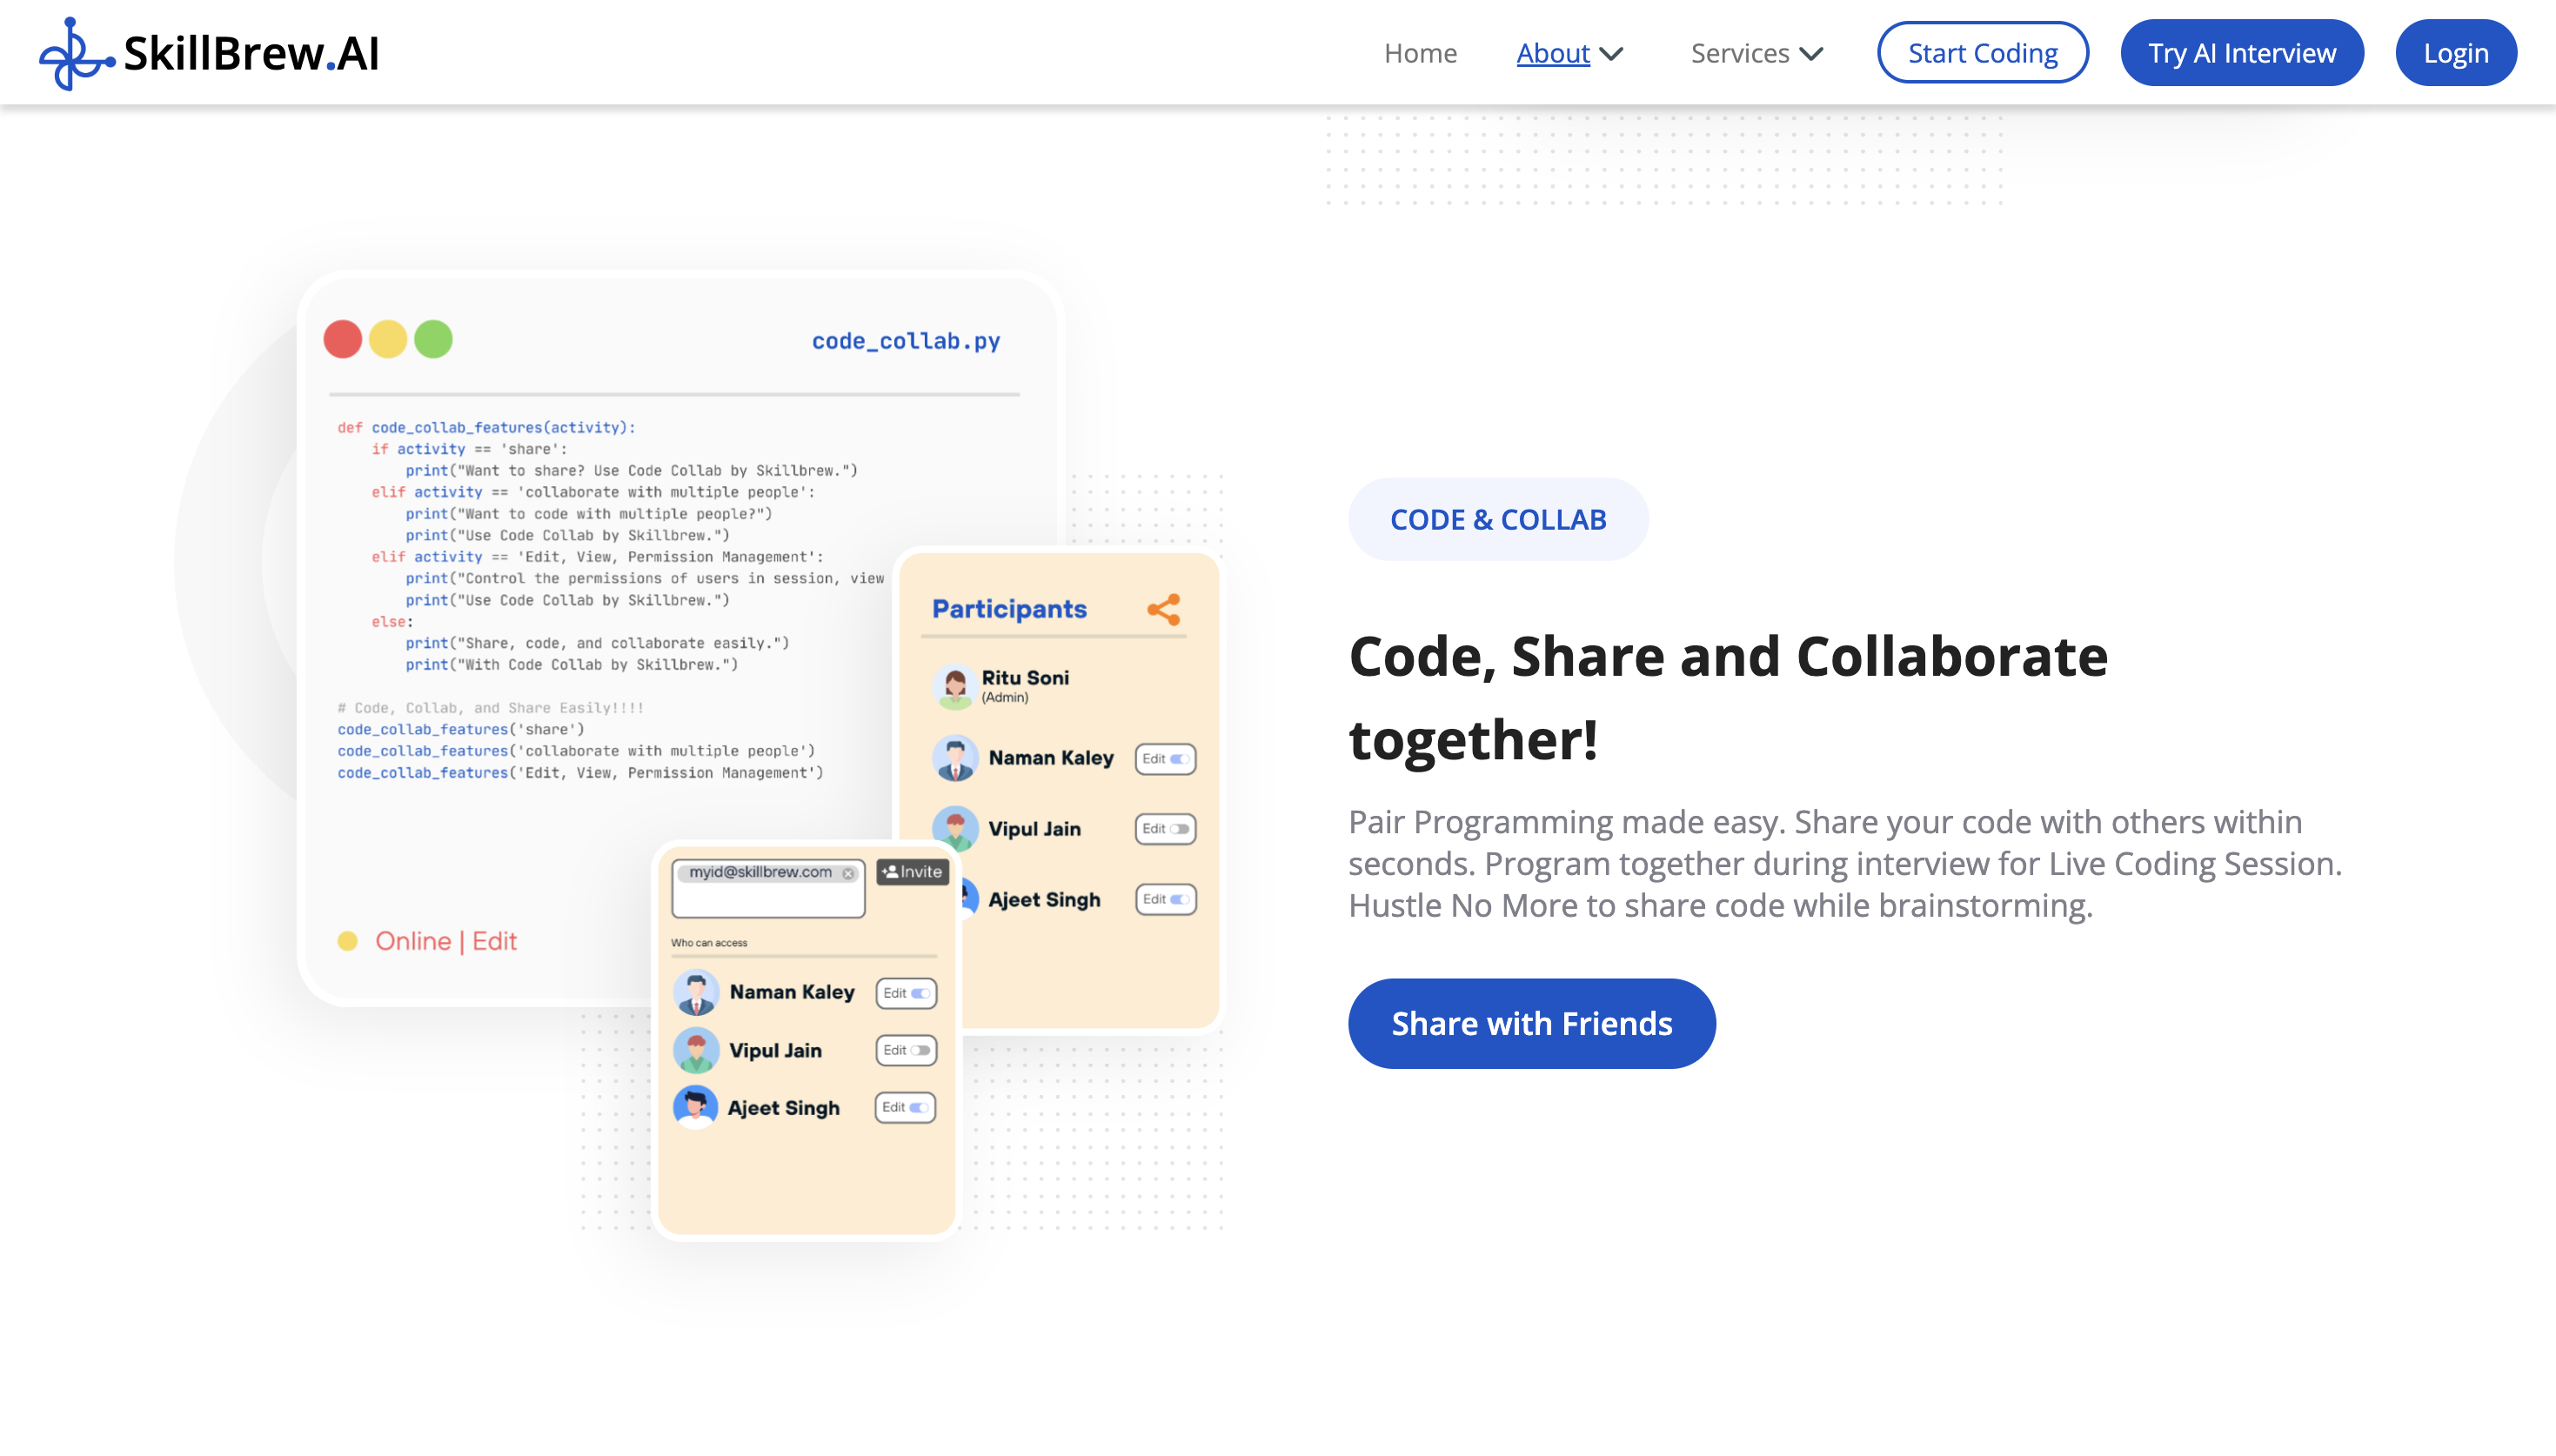This screenshot has height=1456, width=2556.
Task: Click the Participants heading
Action: point(1009,609)
